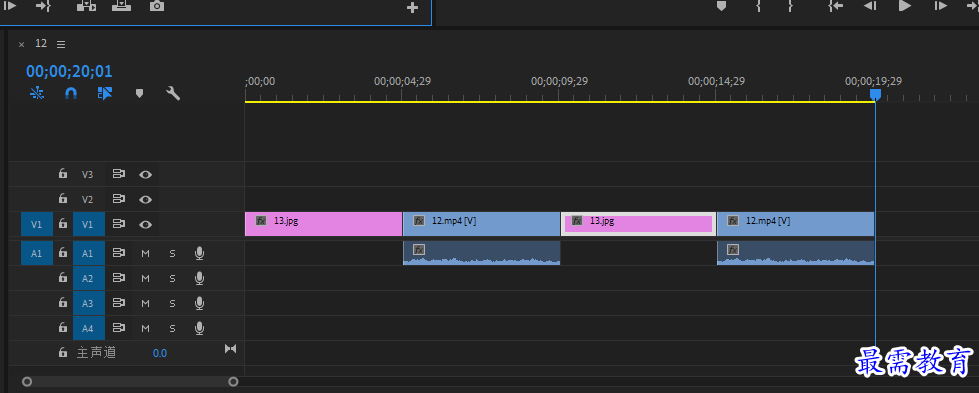Toggle A3 track targeting
The image size is (979, 393).
[88, 303]
